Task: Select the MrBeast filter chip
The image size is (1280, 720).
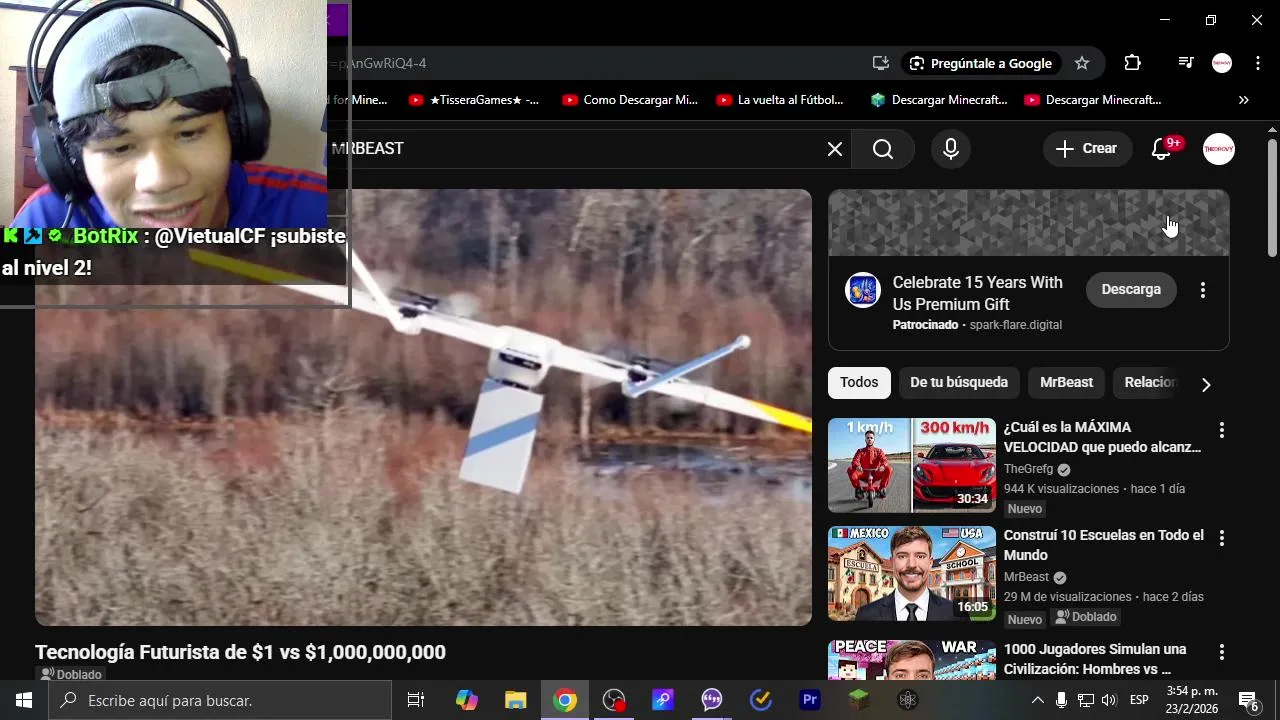Action: coord(1066,382)
